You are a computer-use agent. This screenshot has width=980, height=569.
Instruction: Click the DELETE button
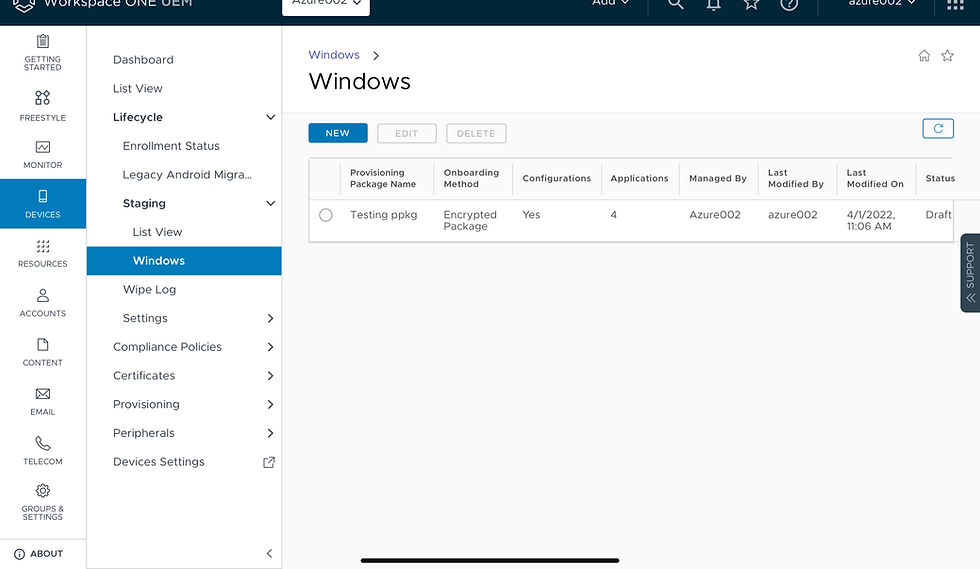click(x=476, y=133)
